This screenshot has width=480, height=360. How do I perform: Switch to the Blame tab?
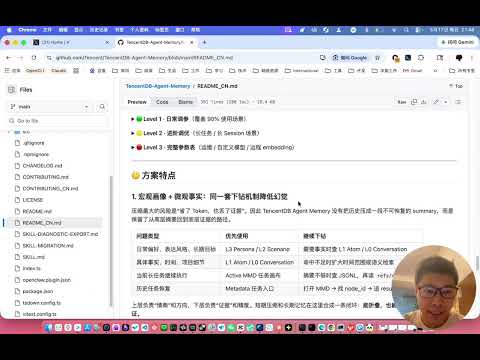coord(185,102)
